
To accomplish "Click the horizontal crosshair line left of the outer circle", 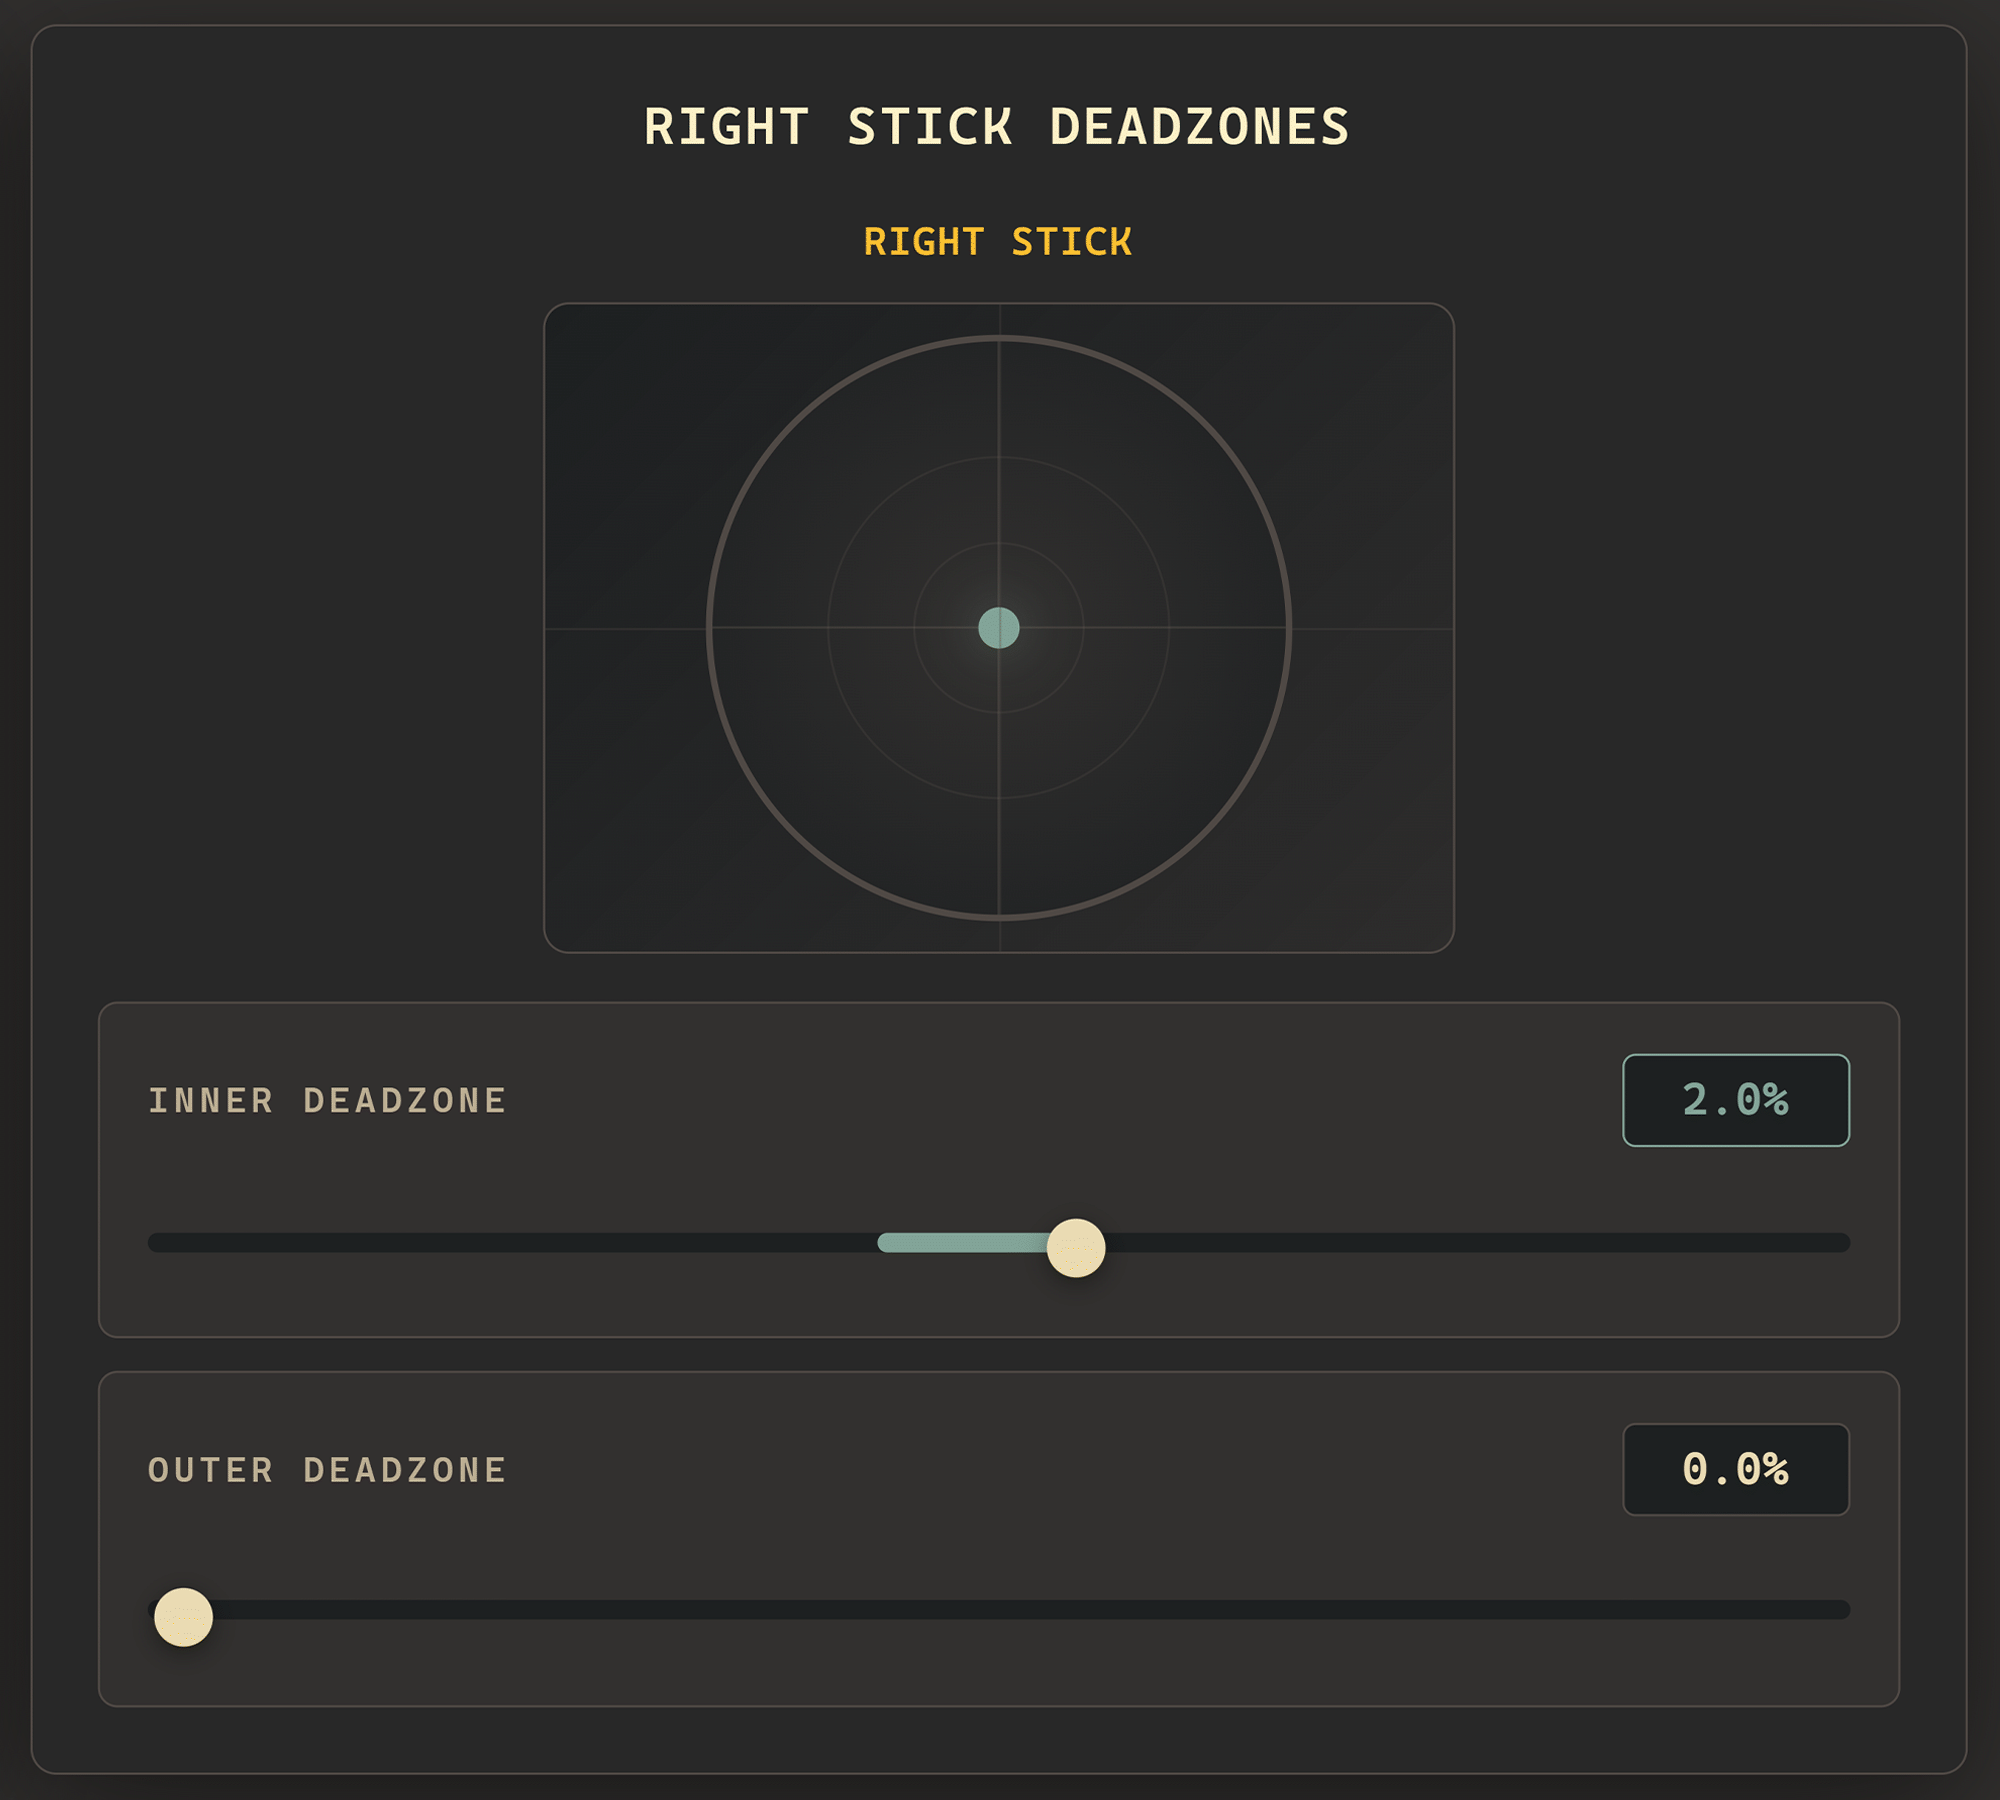I will 625,628.
